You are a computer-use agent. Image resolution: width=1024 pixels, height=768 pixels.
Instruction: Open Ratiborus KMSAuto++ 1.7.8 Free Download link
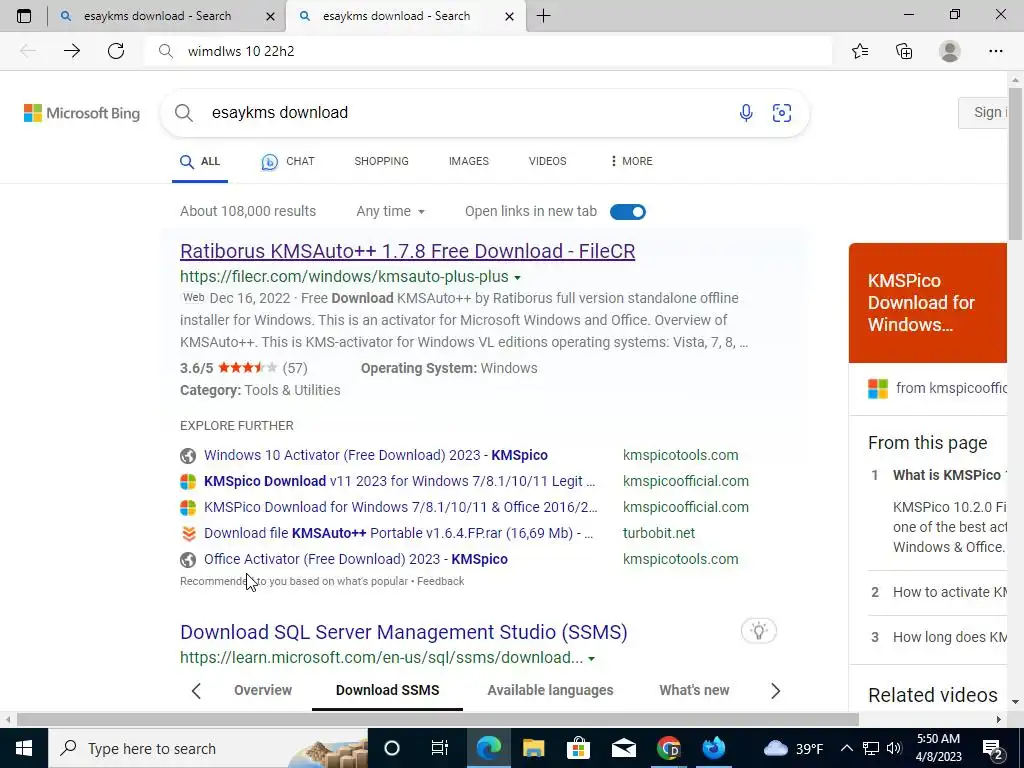(x=408, y=251)
